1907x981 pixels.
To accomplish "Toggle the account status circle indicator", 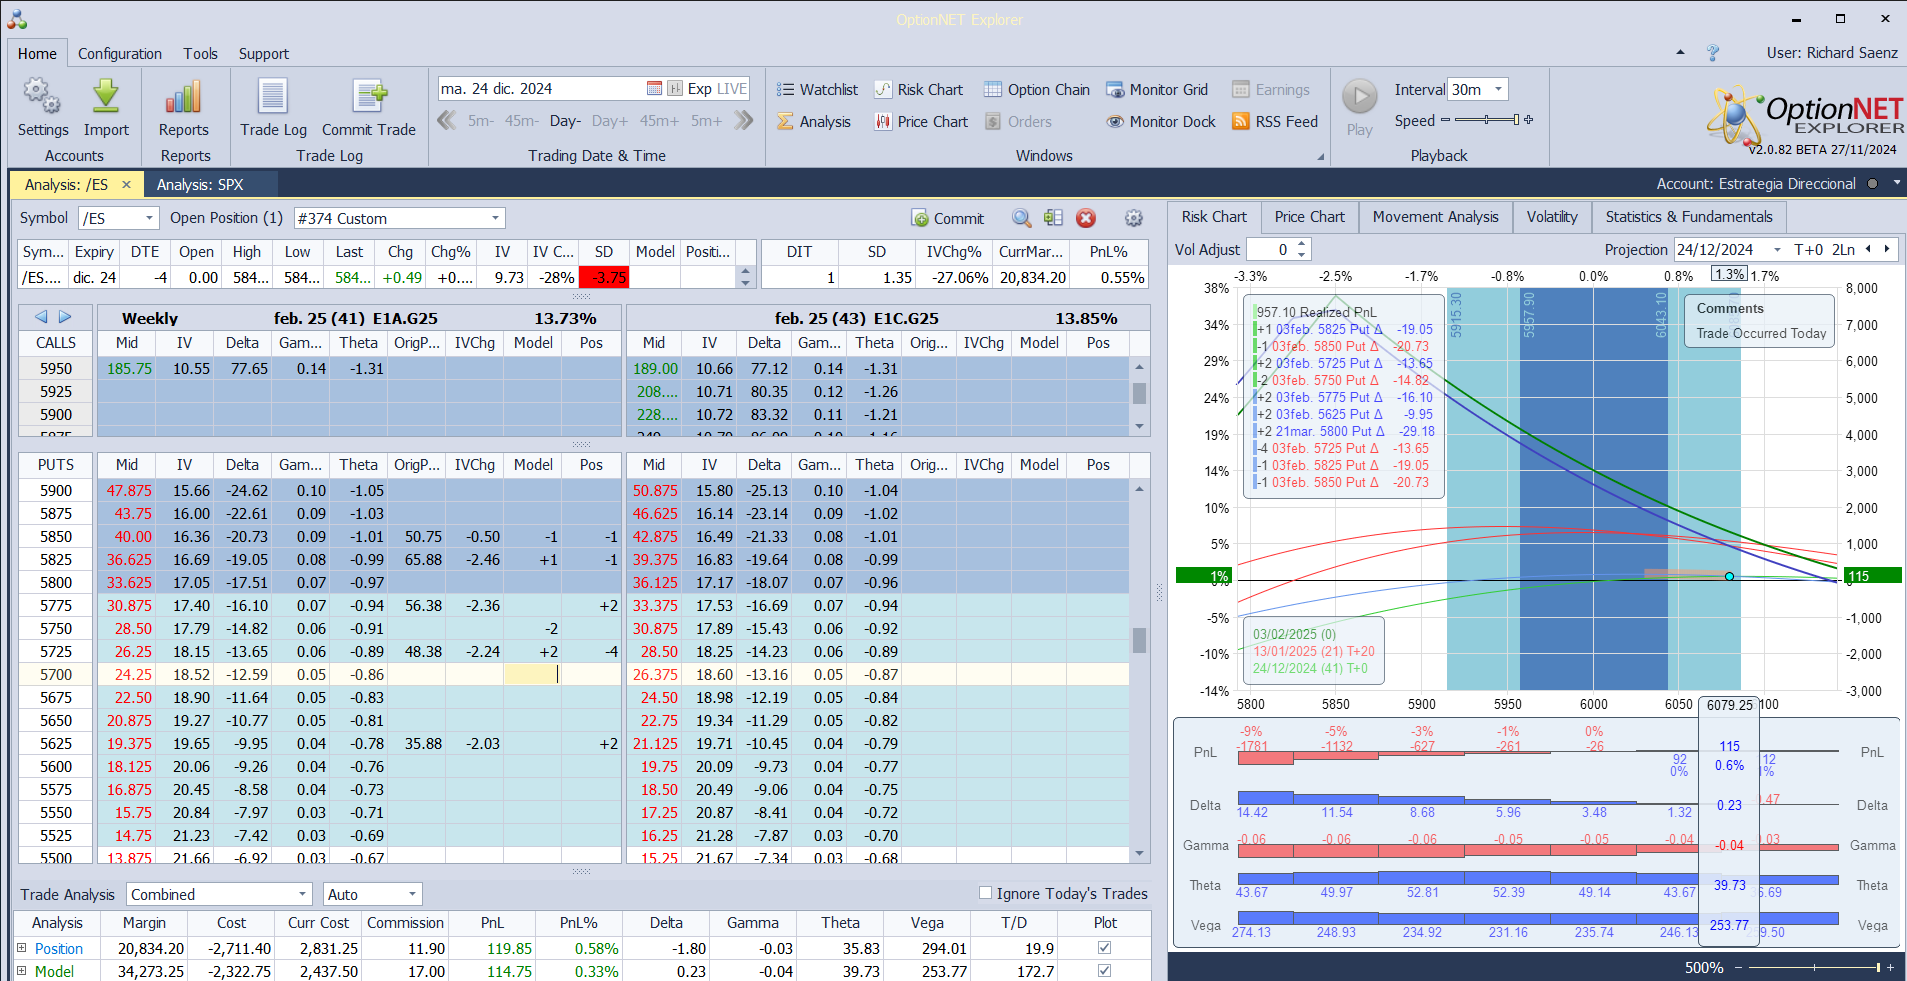I will click(1872, 184).
